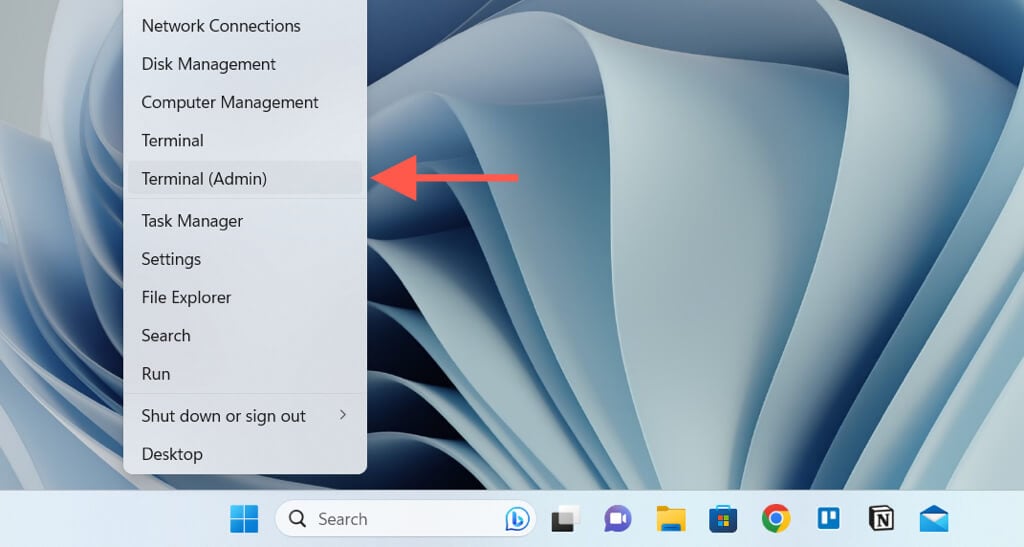
Task: Open File Explorer from the taskbar
Action: click(x=671, y=519)
